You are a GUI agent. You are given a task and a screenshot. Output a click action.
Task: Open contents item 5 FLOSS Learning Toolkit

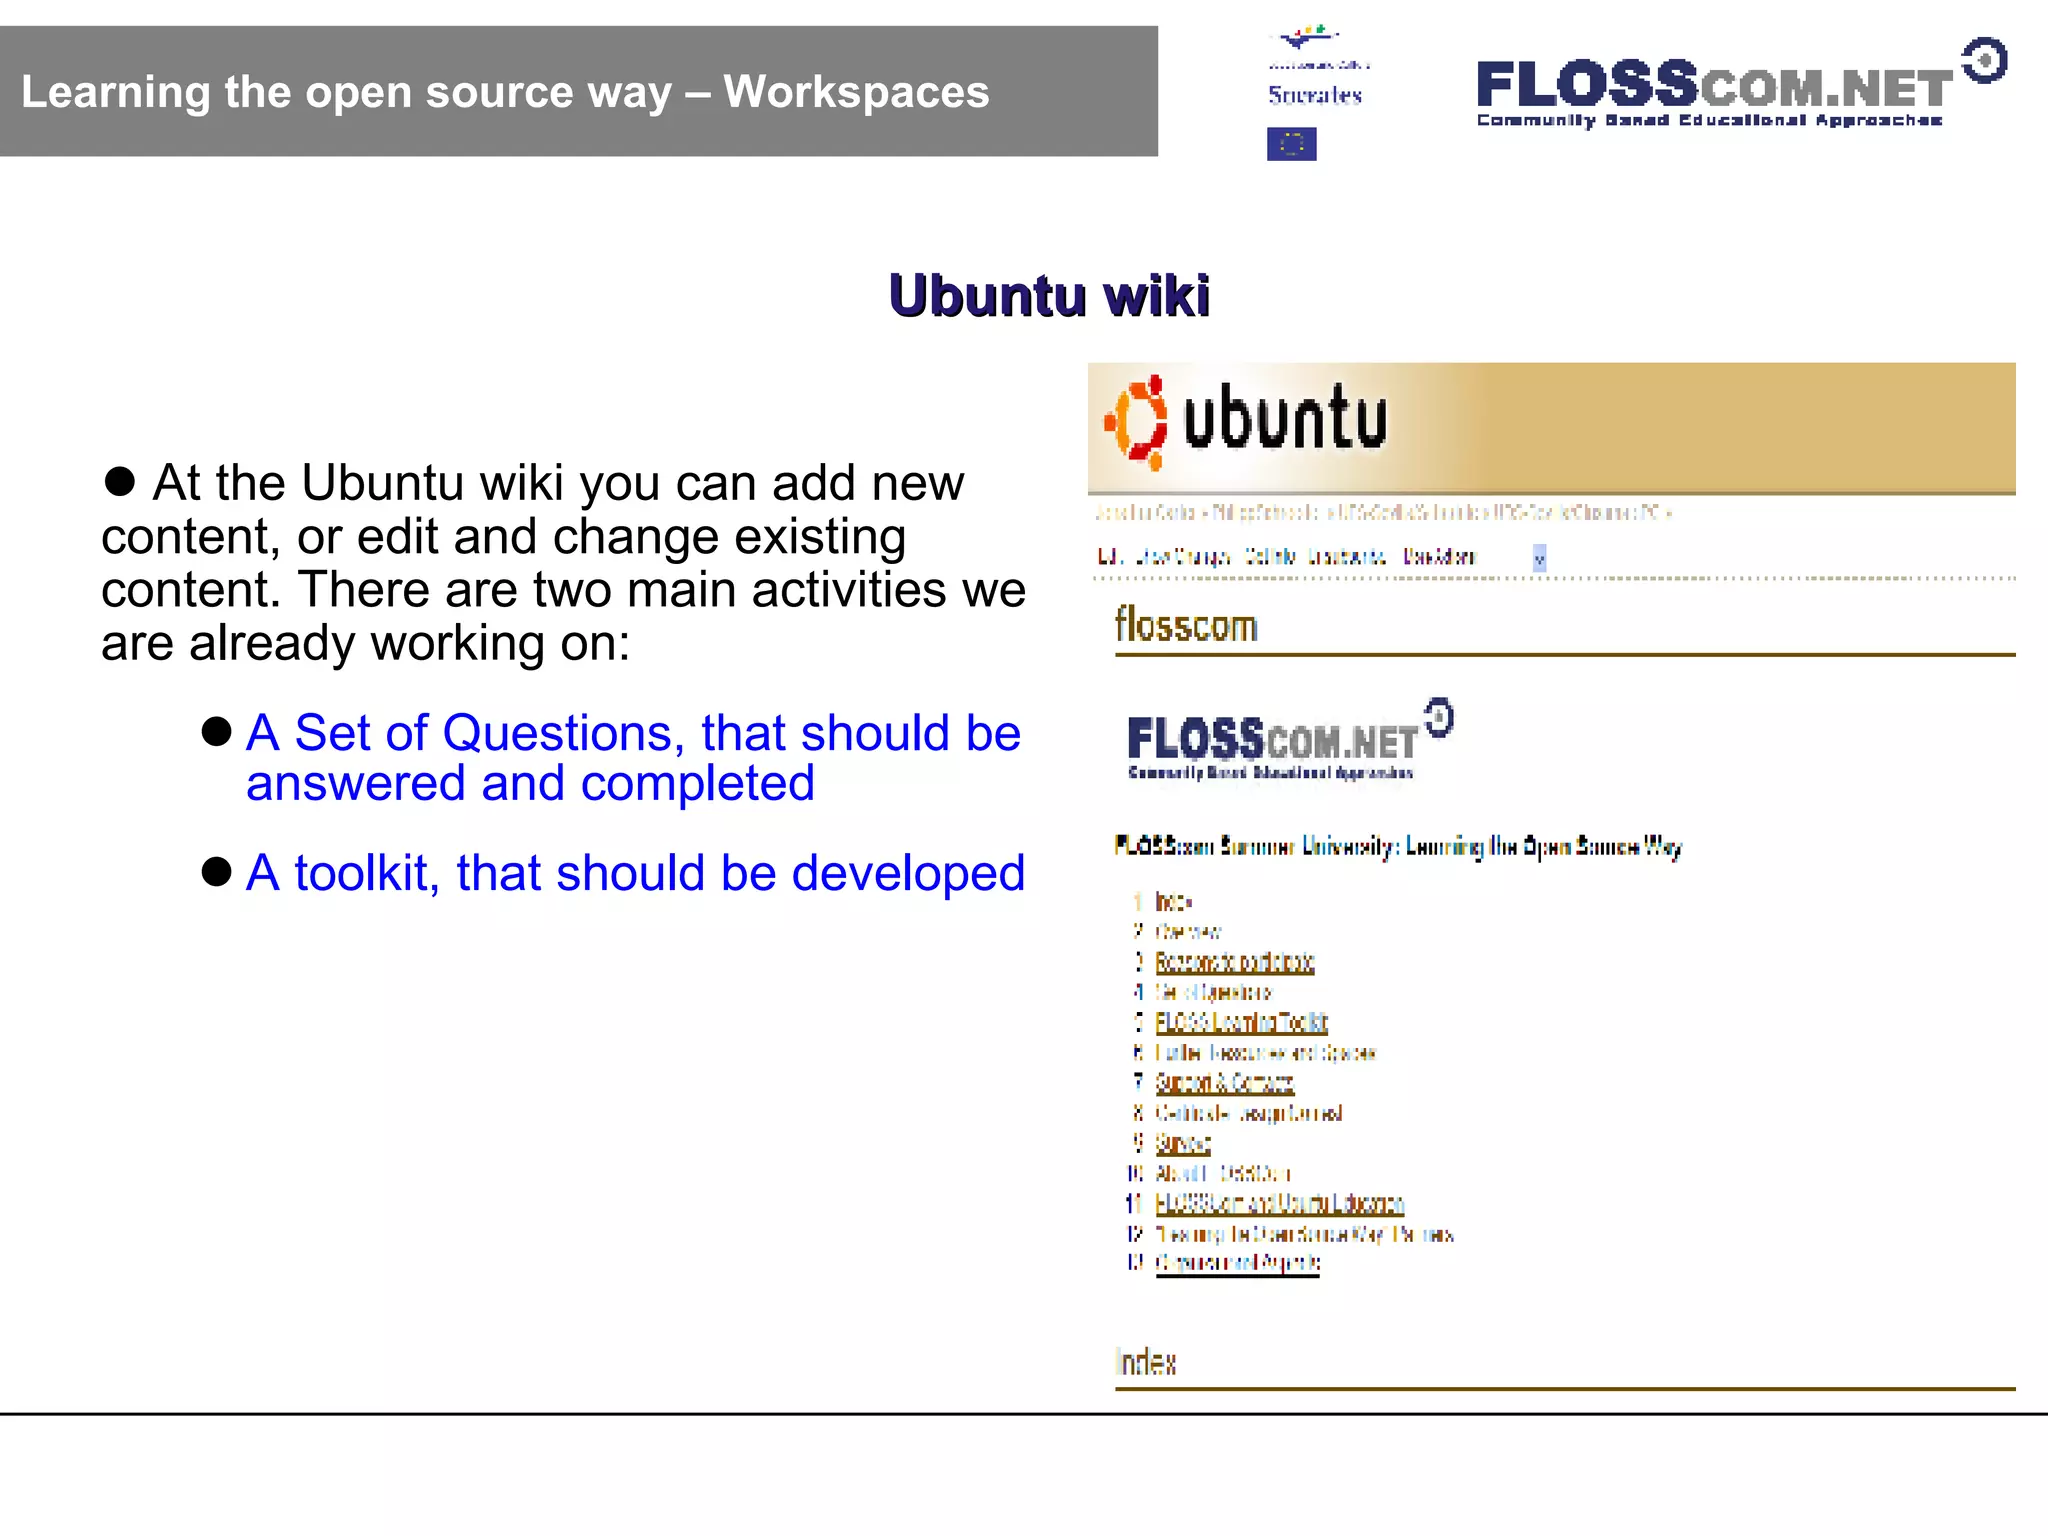[x=1241, y=1022]
